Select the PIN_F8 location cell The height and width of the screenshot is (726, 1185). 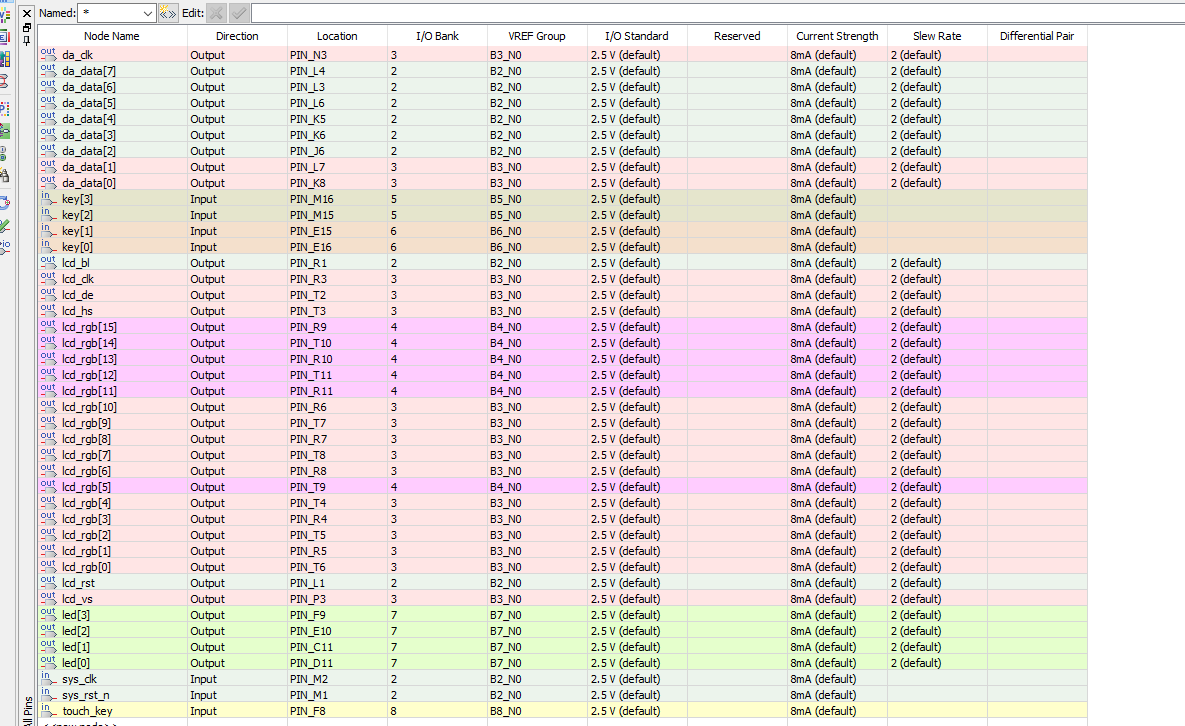[x=337, y=711]
